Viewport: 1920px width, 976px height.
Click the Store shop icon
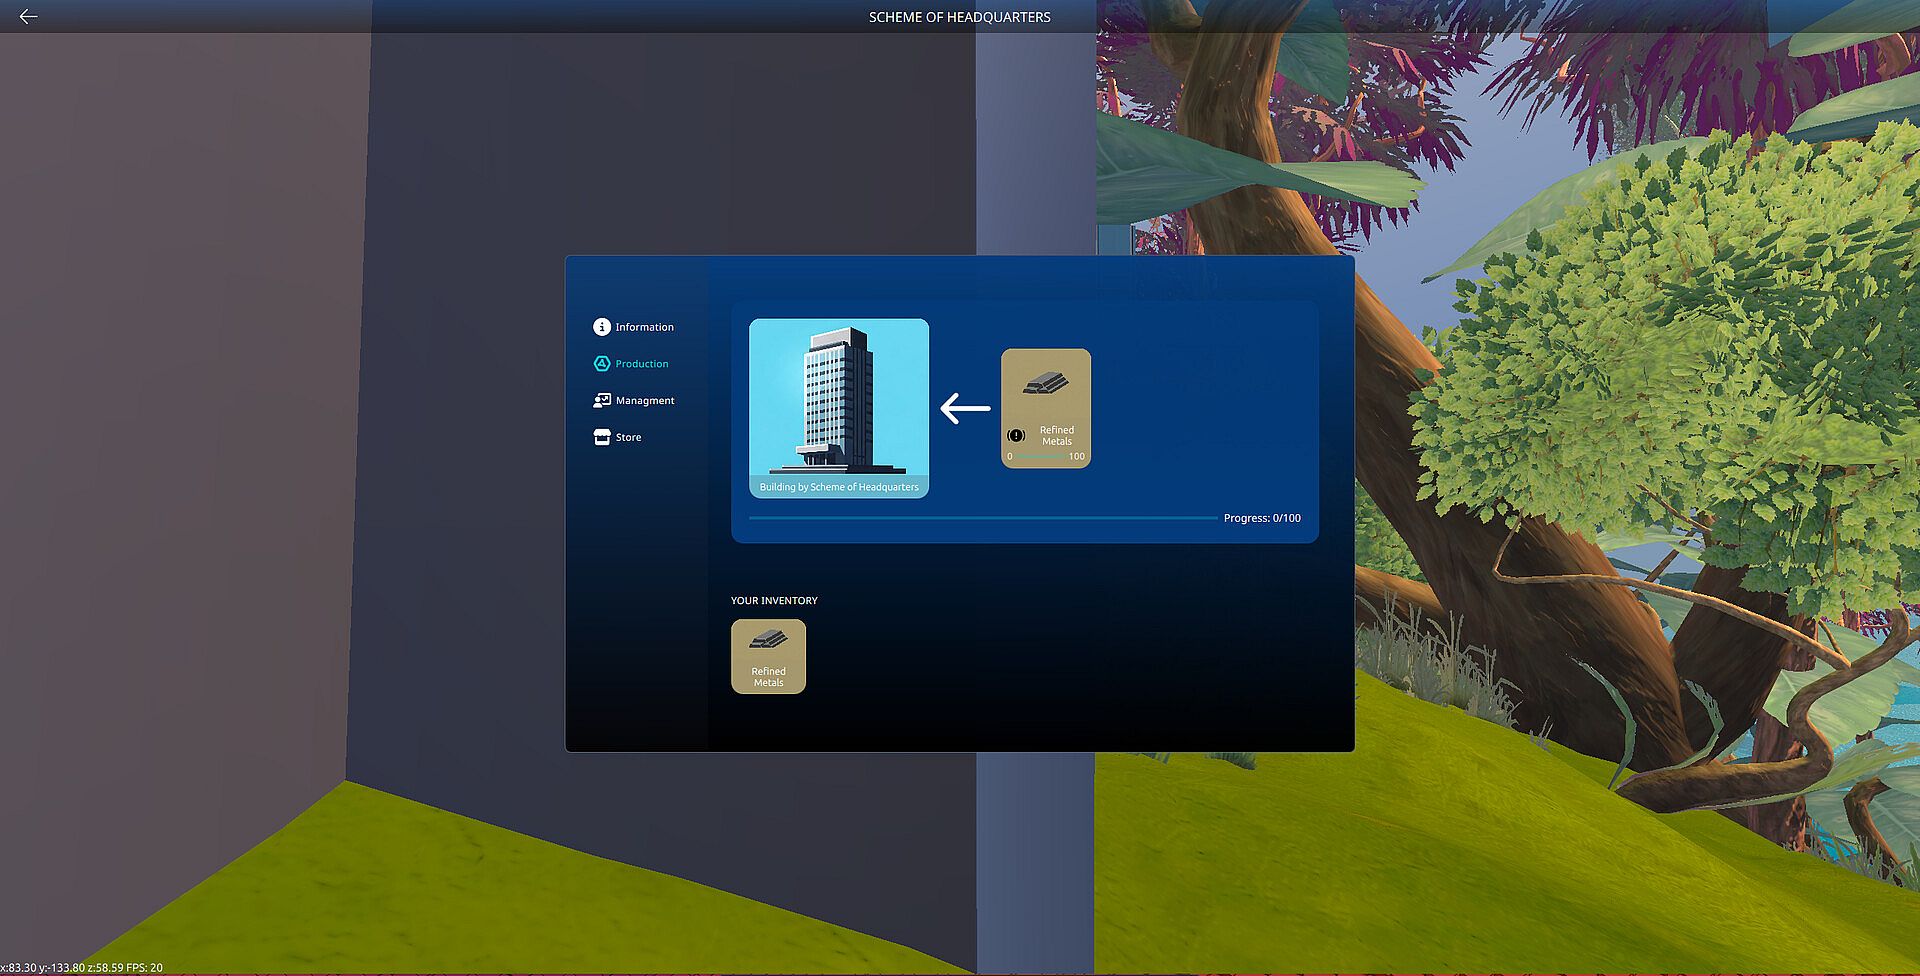tap(601, 437)
